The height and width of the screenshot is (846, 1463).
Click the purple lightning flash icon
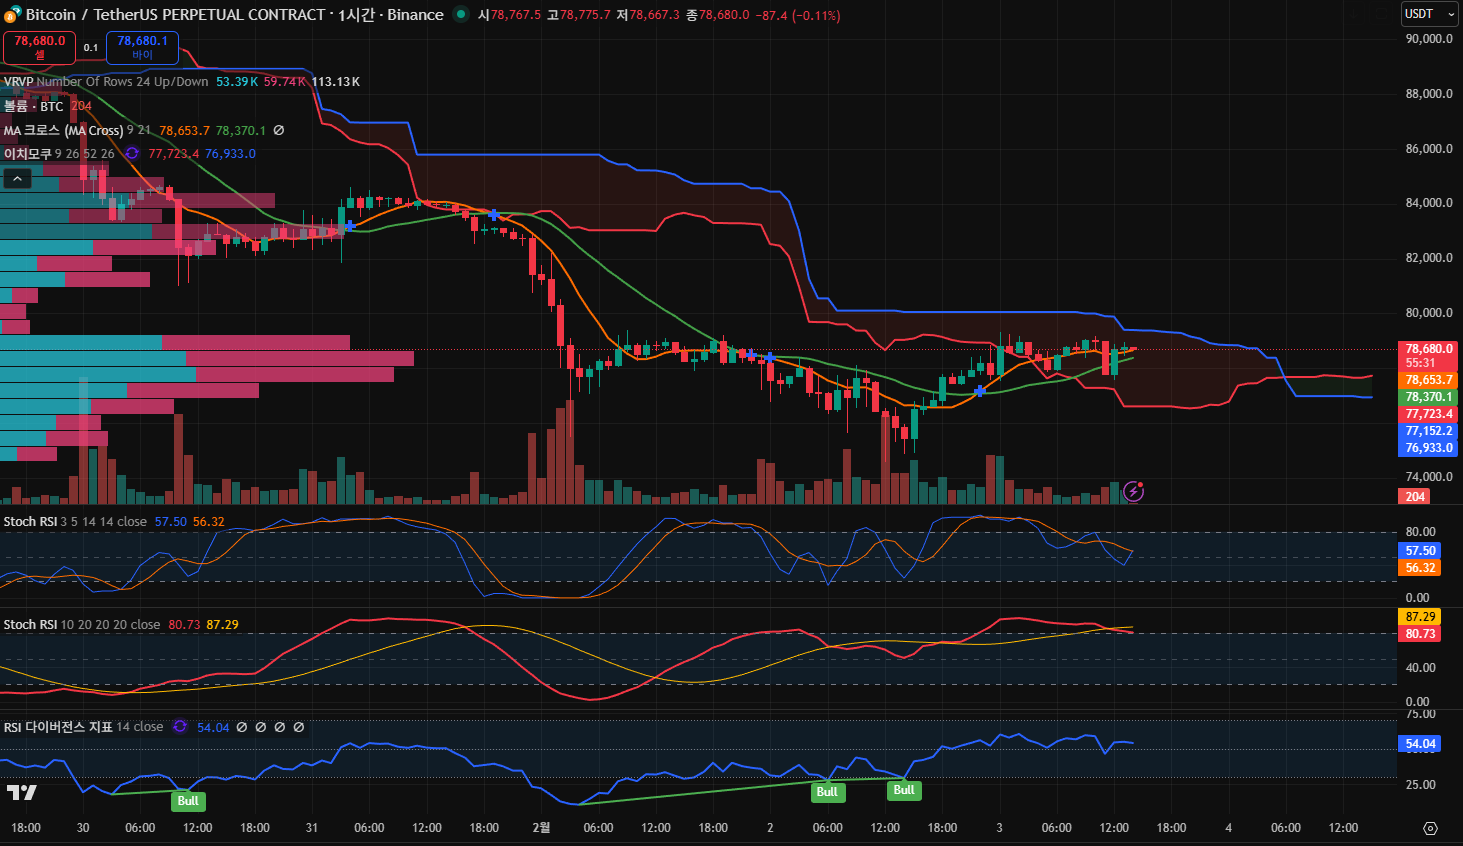(1133, 491)
